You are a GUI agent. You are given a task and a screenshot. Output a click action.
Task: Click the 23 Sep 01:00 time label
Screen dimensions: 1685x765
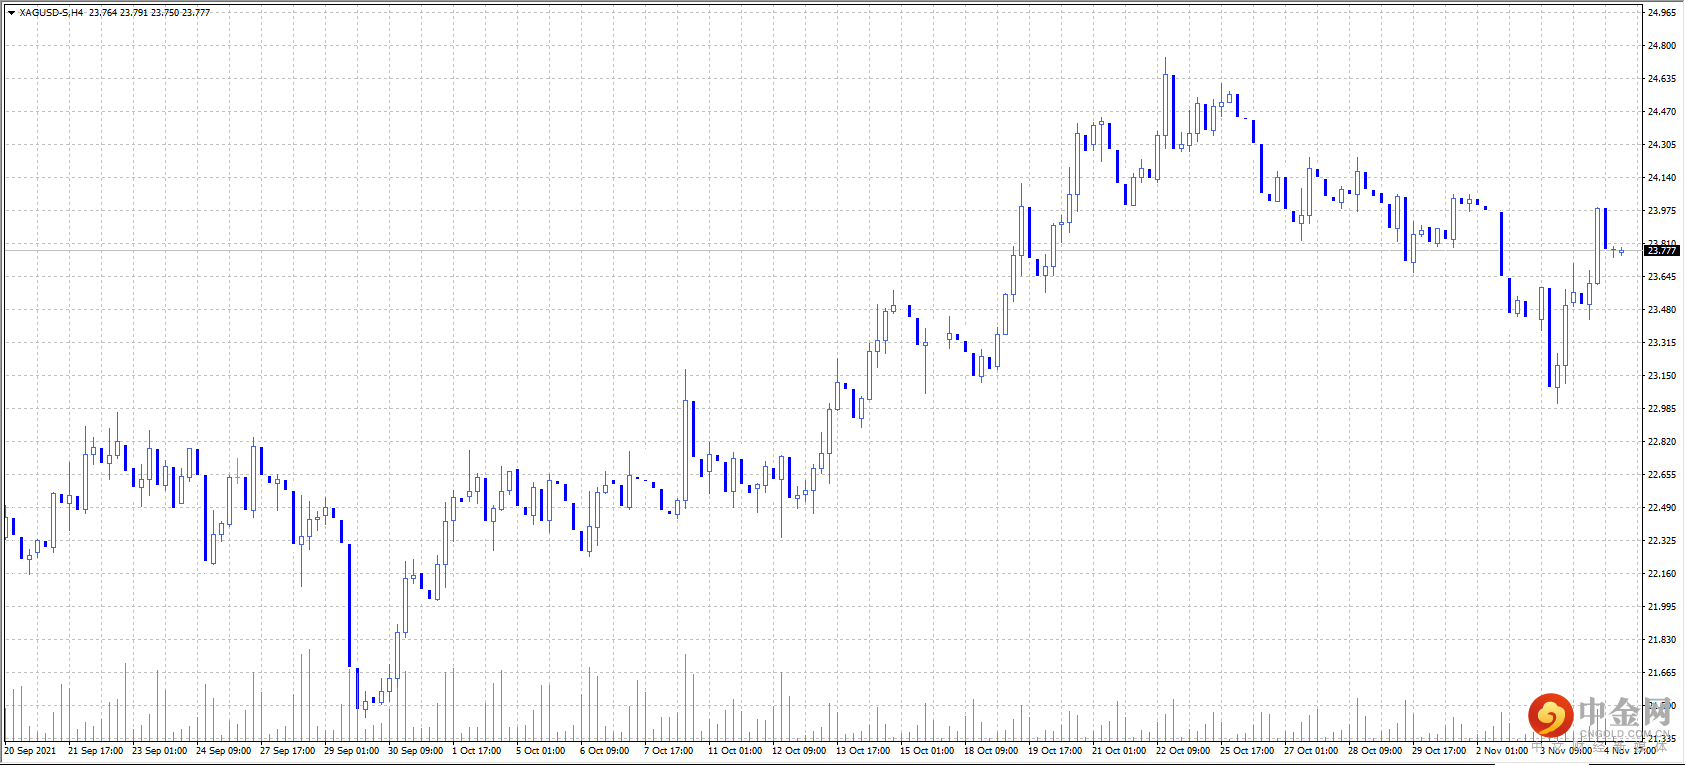pos(160,751)
